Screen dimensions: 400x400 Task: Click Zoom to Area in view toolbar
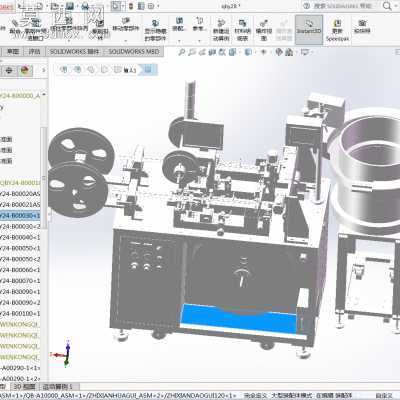[192, 52]
